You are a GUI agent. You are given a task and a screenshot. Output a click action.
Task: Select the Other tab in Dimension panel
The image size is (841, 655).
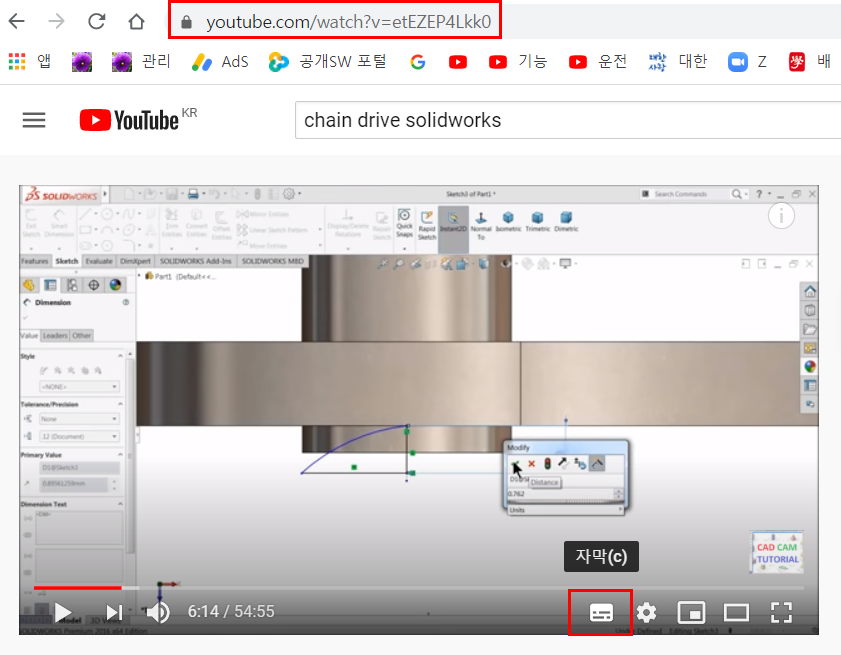click(82, 336)
